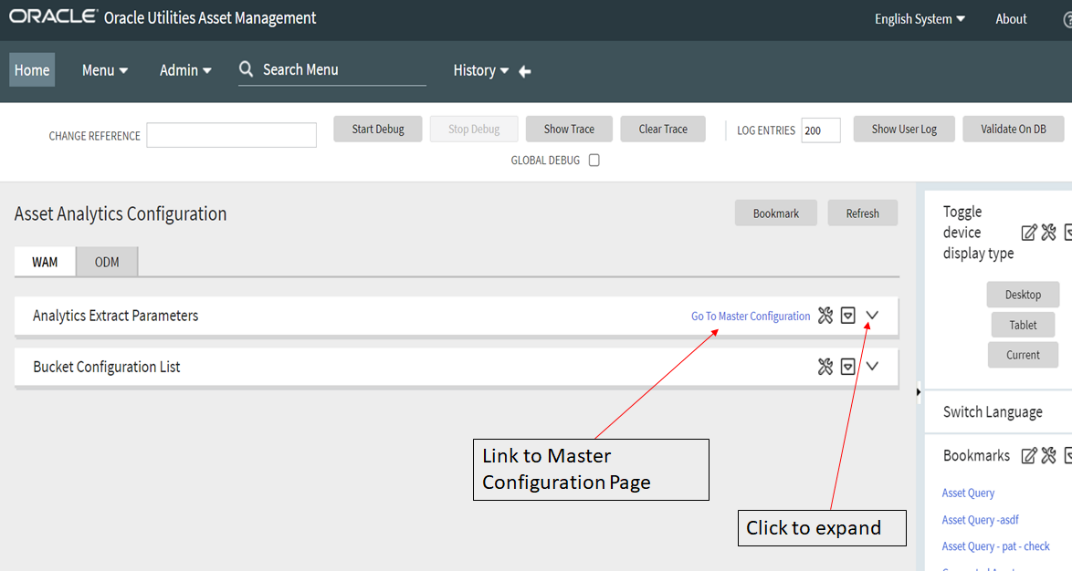
Task: Click the Stop Debug button
Action: tap(474, 129)
